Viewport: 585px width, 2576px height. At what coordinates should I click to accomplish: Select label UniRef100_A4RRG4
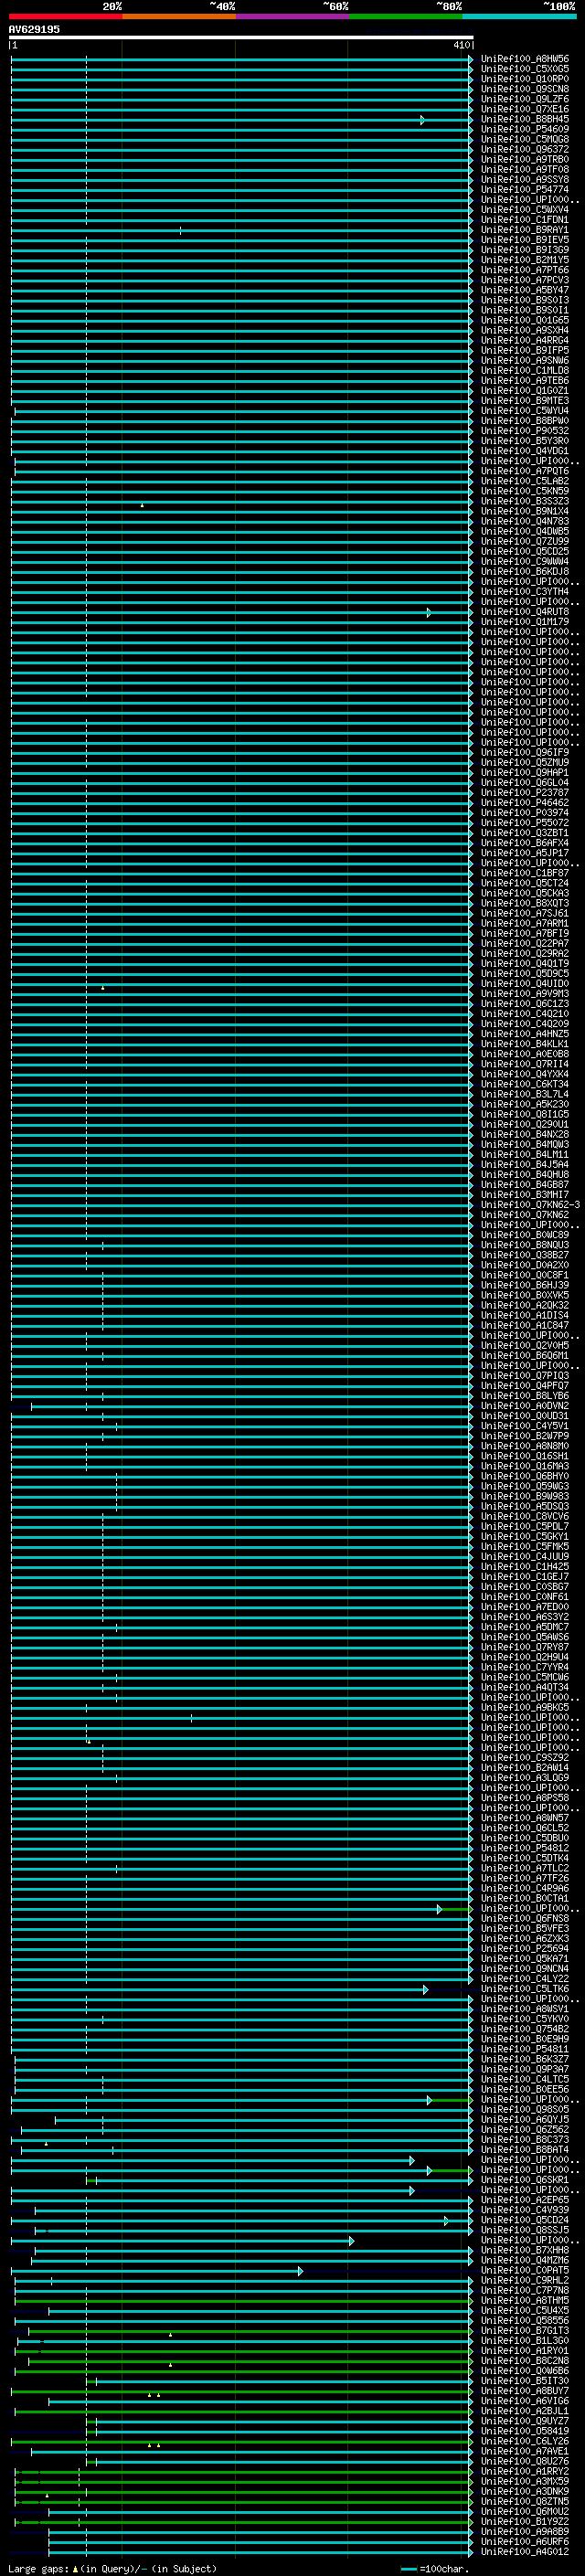tap(525, 340)
